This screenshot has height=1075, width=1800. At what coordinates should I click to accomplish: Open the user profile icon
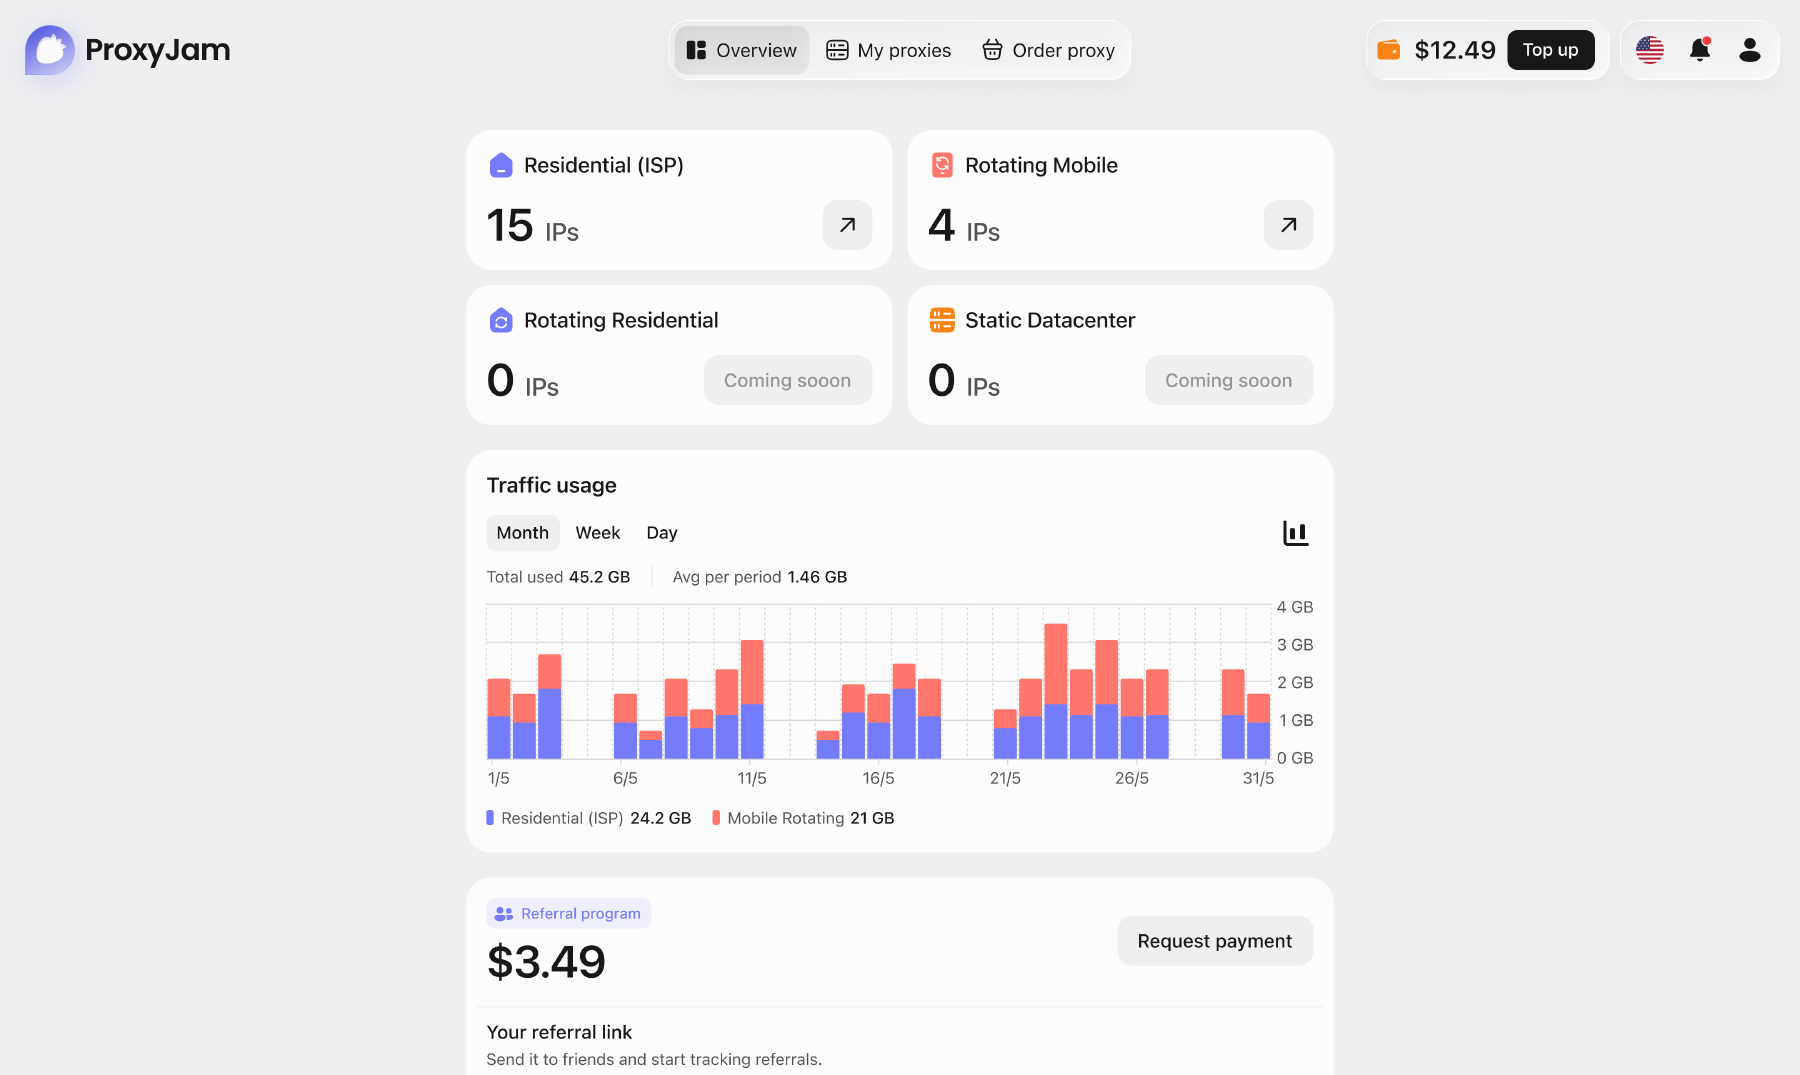click(x=1749, y=50)
